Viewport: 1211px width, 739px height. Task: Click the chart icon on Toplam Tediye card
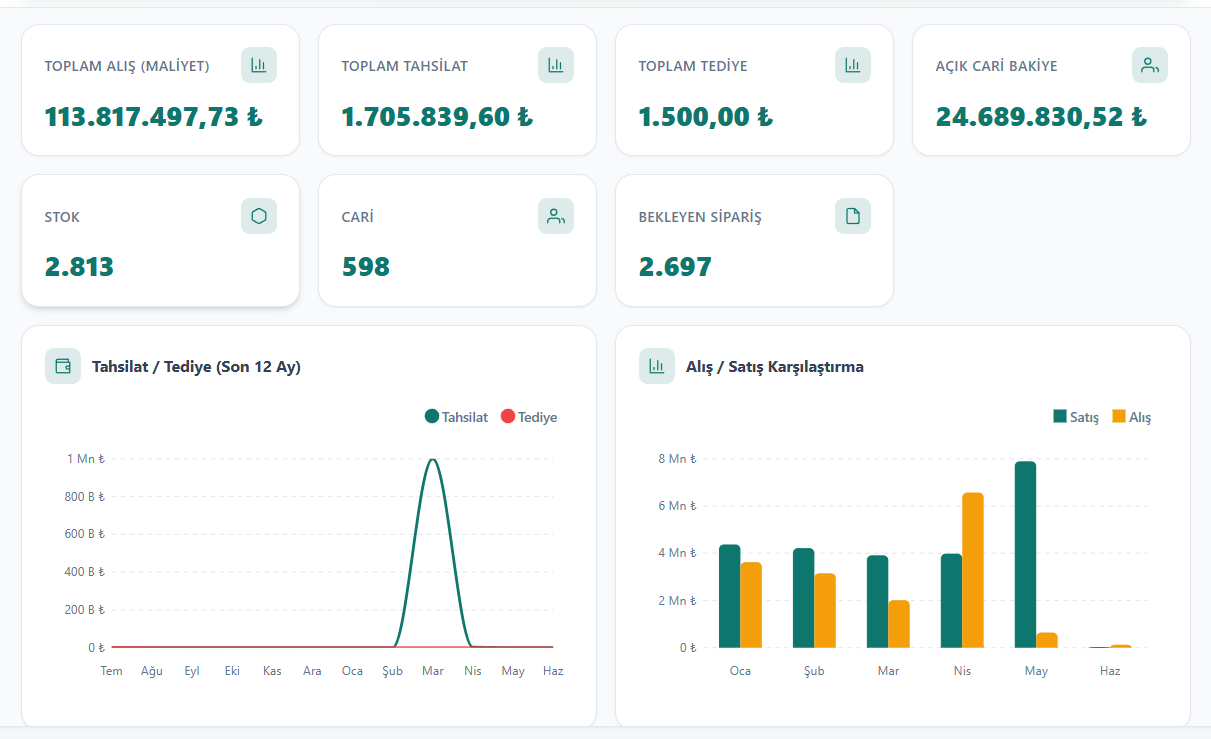(853, 65)
